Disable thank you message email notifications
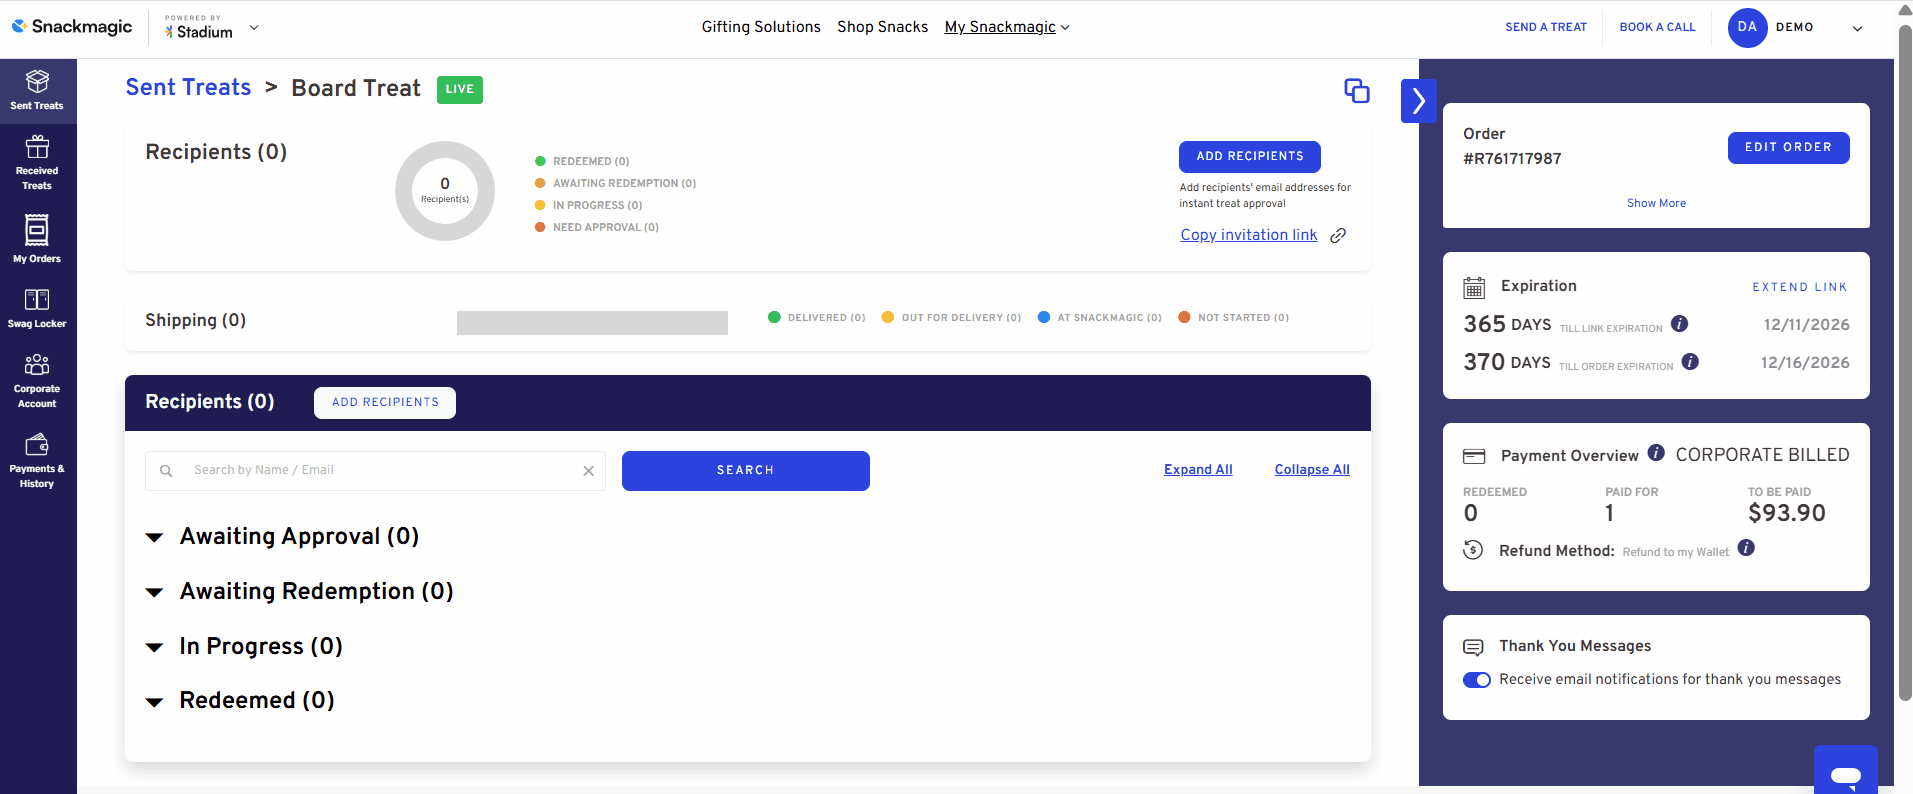Viewport: 1913px width, 794px height. pos(1476,680)
